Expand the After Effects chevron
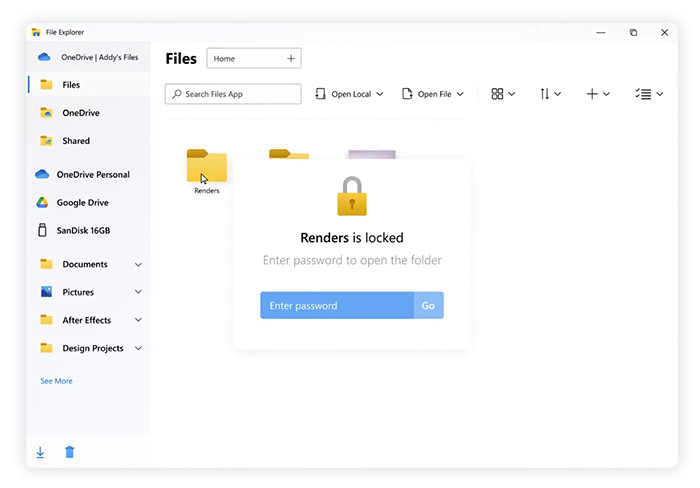This screenshot has height=488, width=700. point(138,320)
